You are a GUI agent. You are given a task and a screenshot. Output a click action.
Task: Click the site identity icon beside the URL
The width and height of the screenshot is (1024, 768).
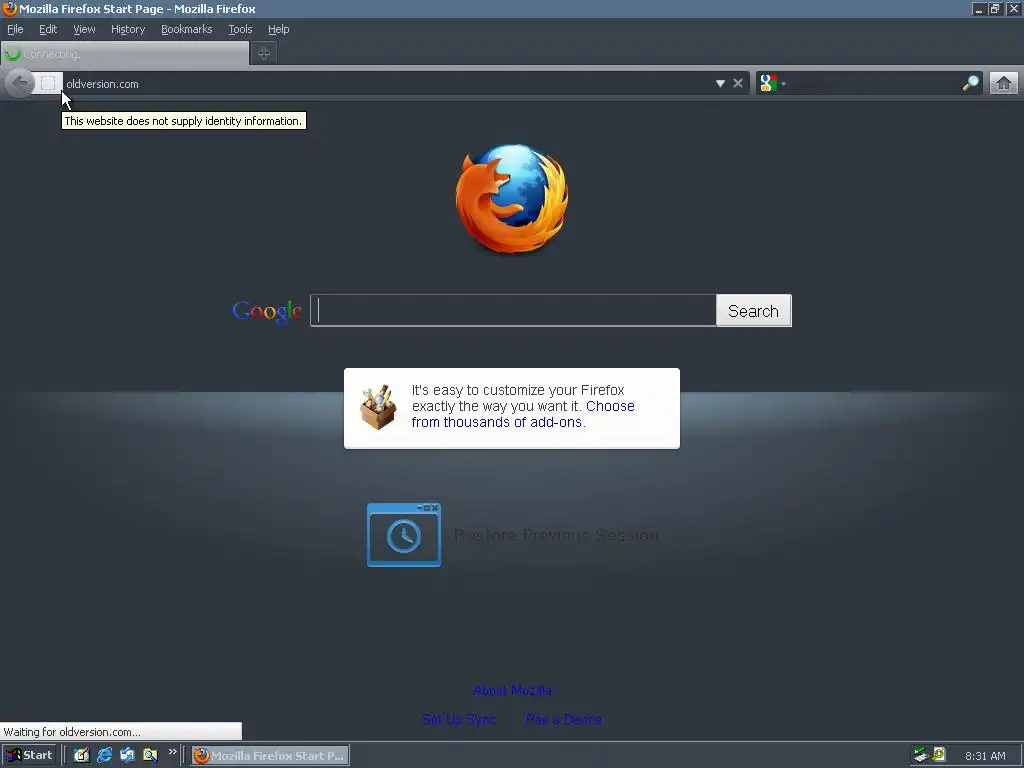(48, 83)
